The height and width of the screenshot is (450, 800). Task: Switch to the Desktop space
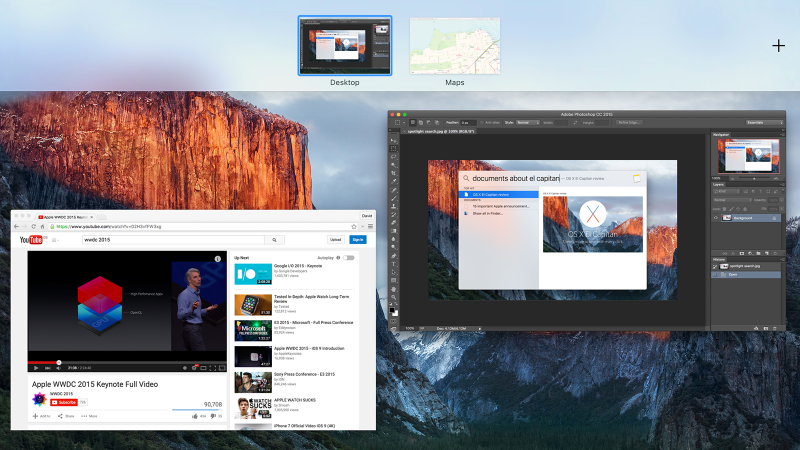(x=345, y=46)
